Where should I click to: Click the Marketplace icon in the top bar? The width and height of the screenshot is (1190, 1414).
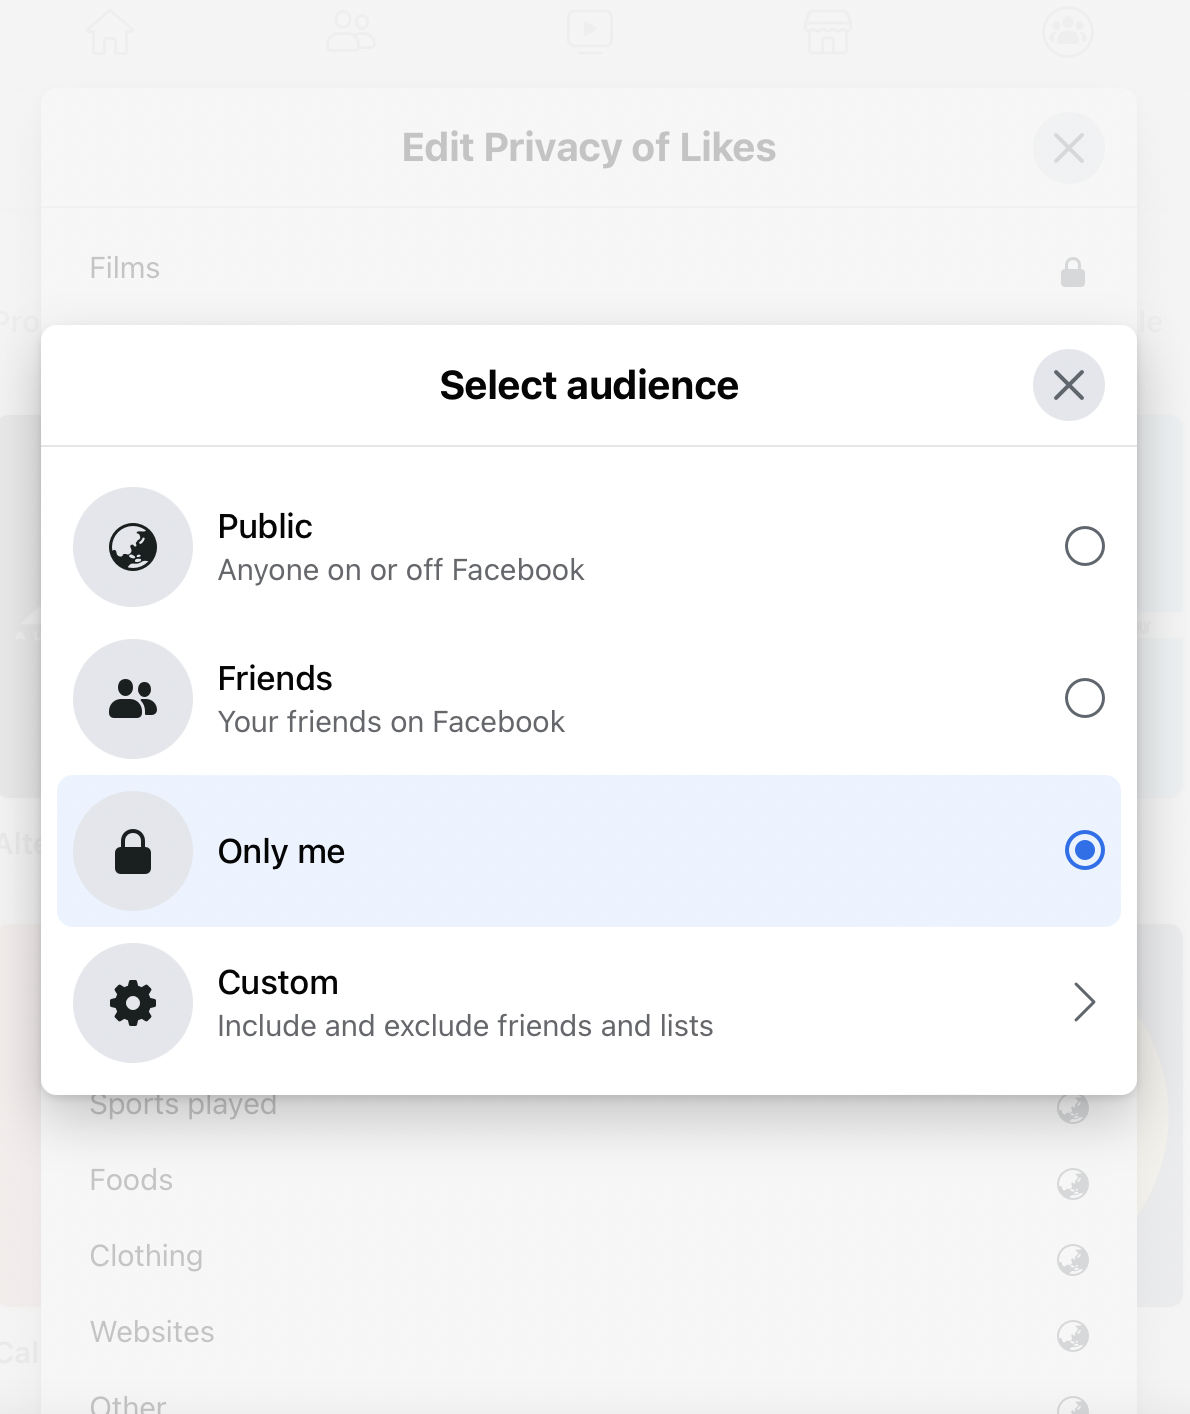coord(827,32)
